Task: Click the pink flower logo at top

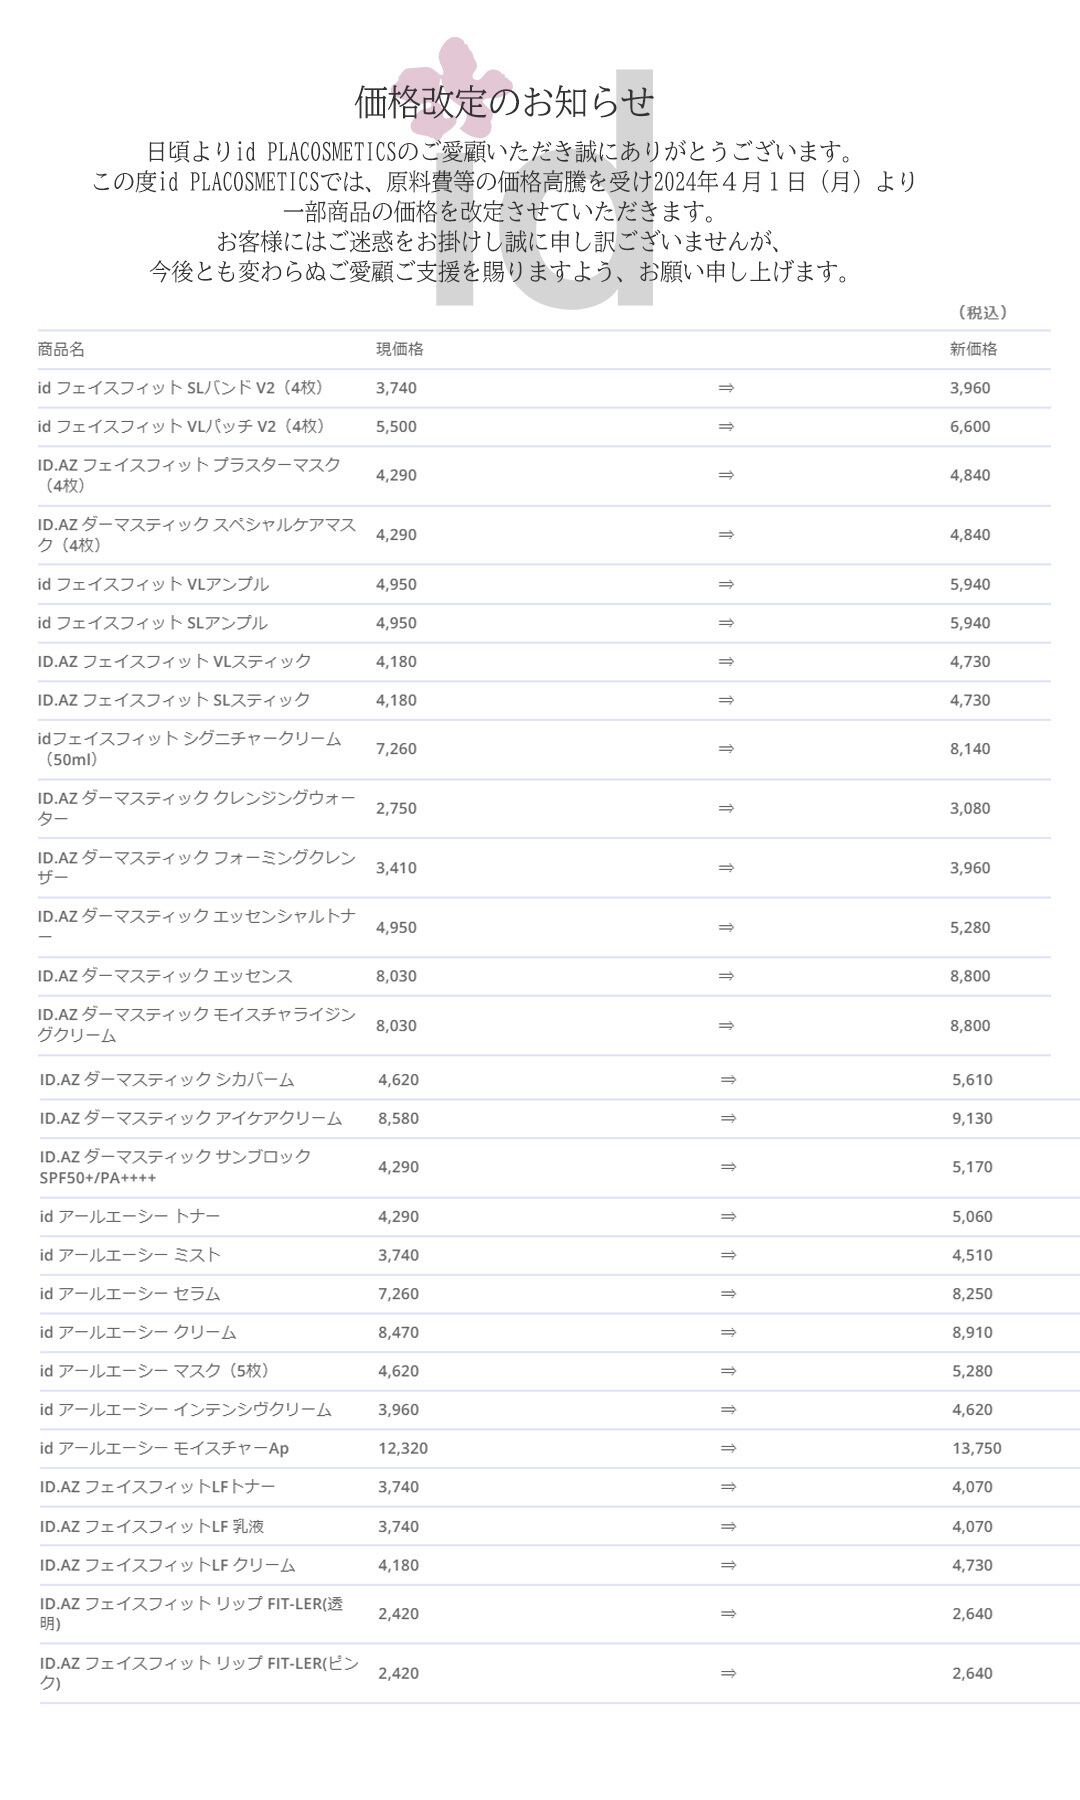Action: tap(455, 88)
